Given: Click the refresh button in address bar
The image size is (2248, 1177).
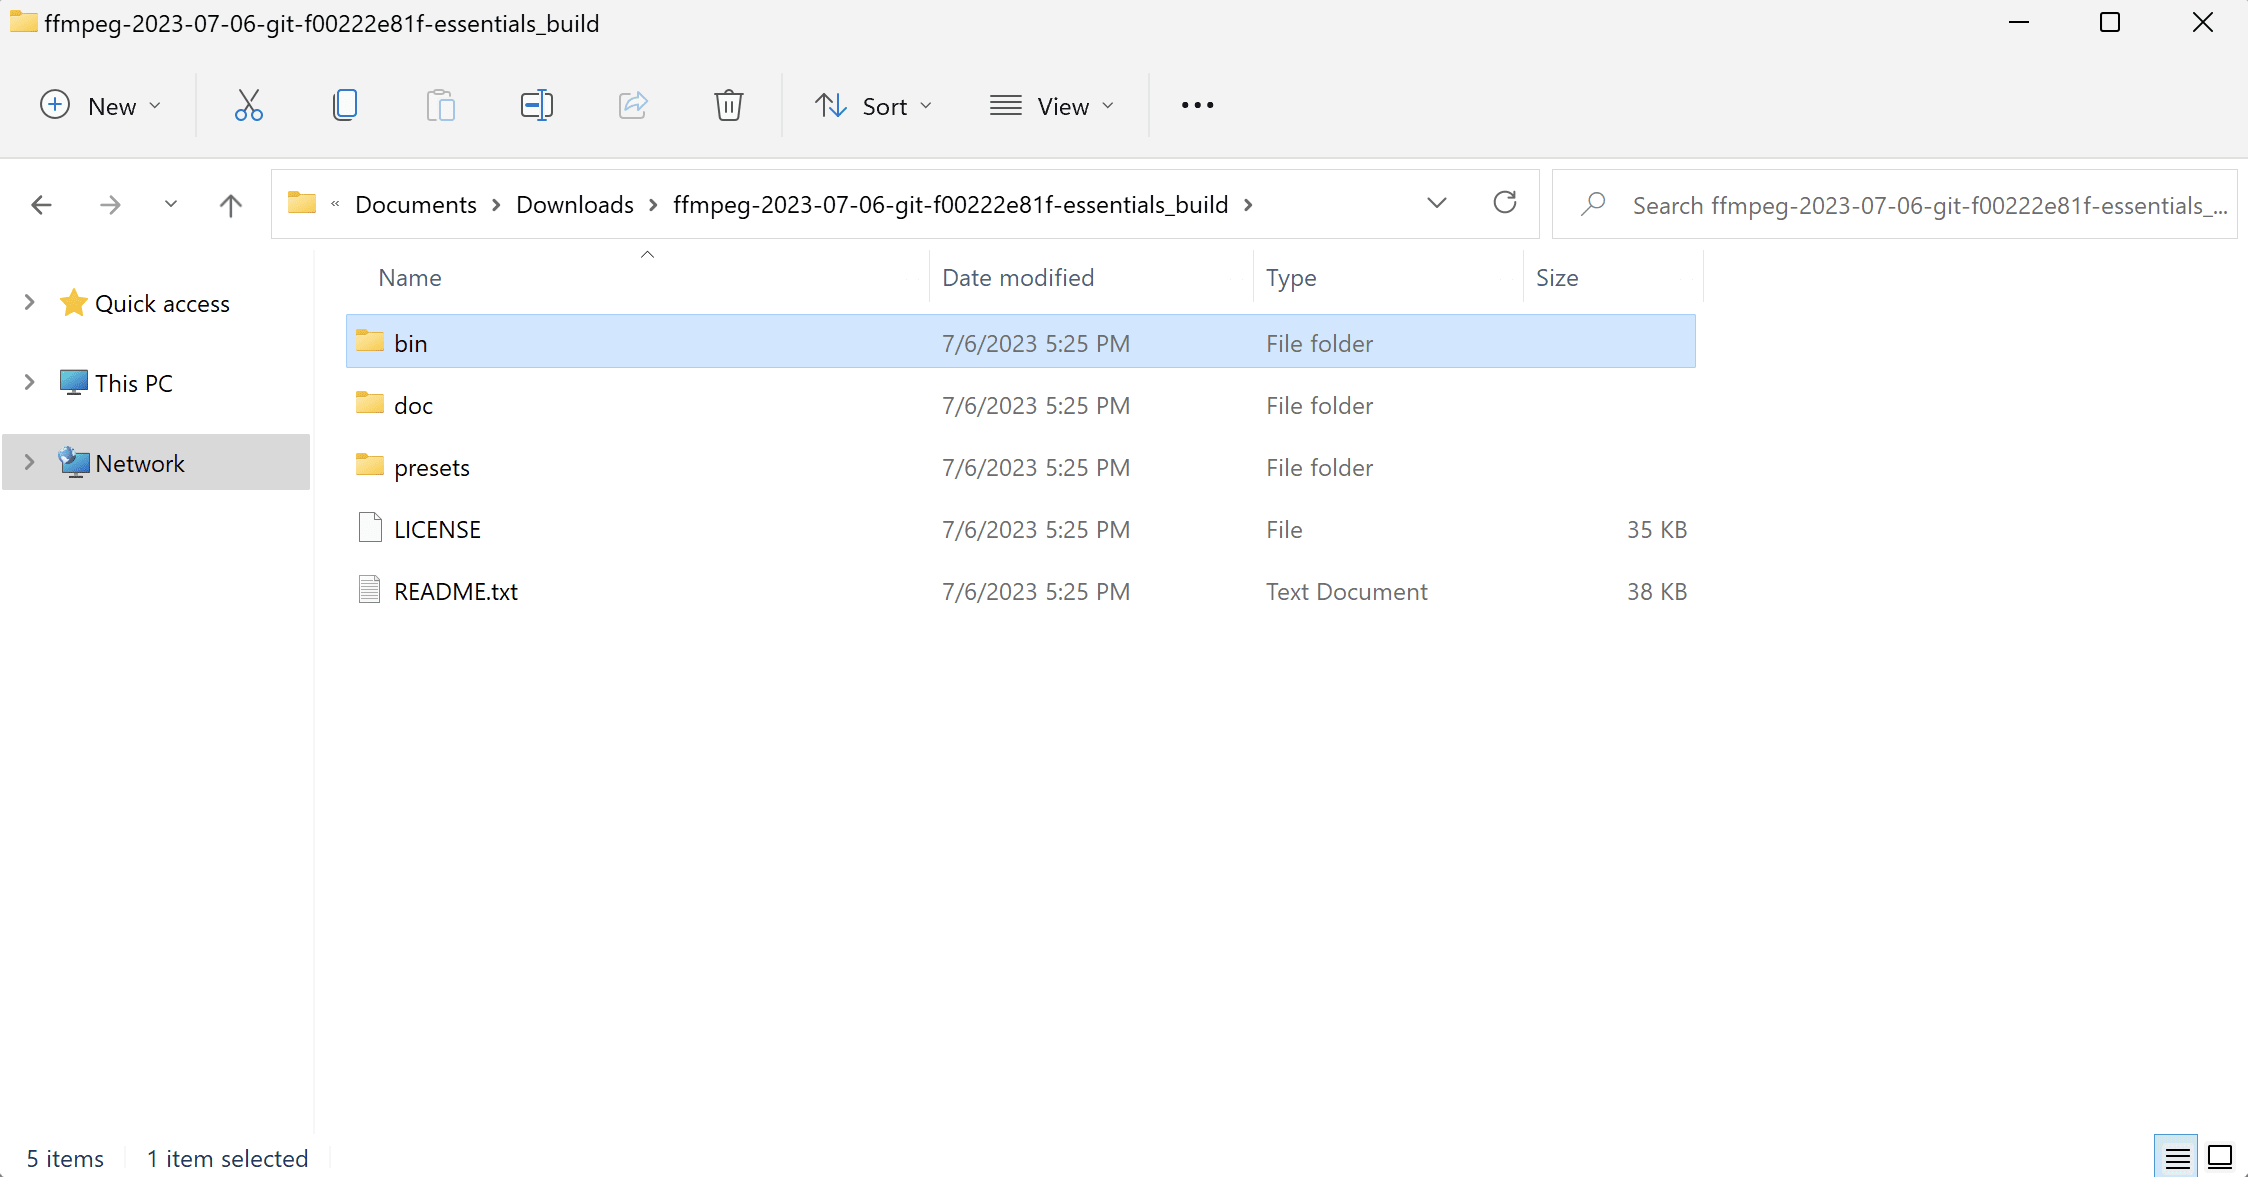Looking at the screenshot, I should coord(1506,204).
